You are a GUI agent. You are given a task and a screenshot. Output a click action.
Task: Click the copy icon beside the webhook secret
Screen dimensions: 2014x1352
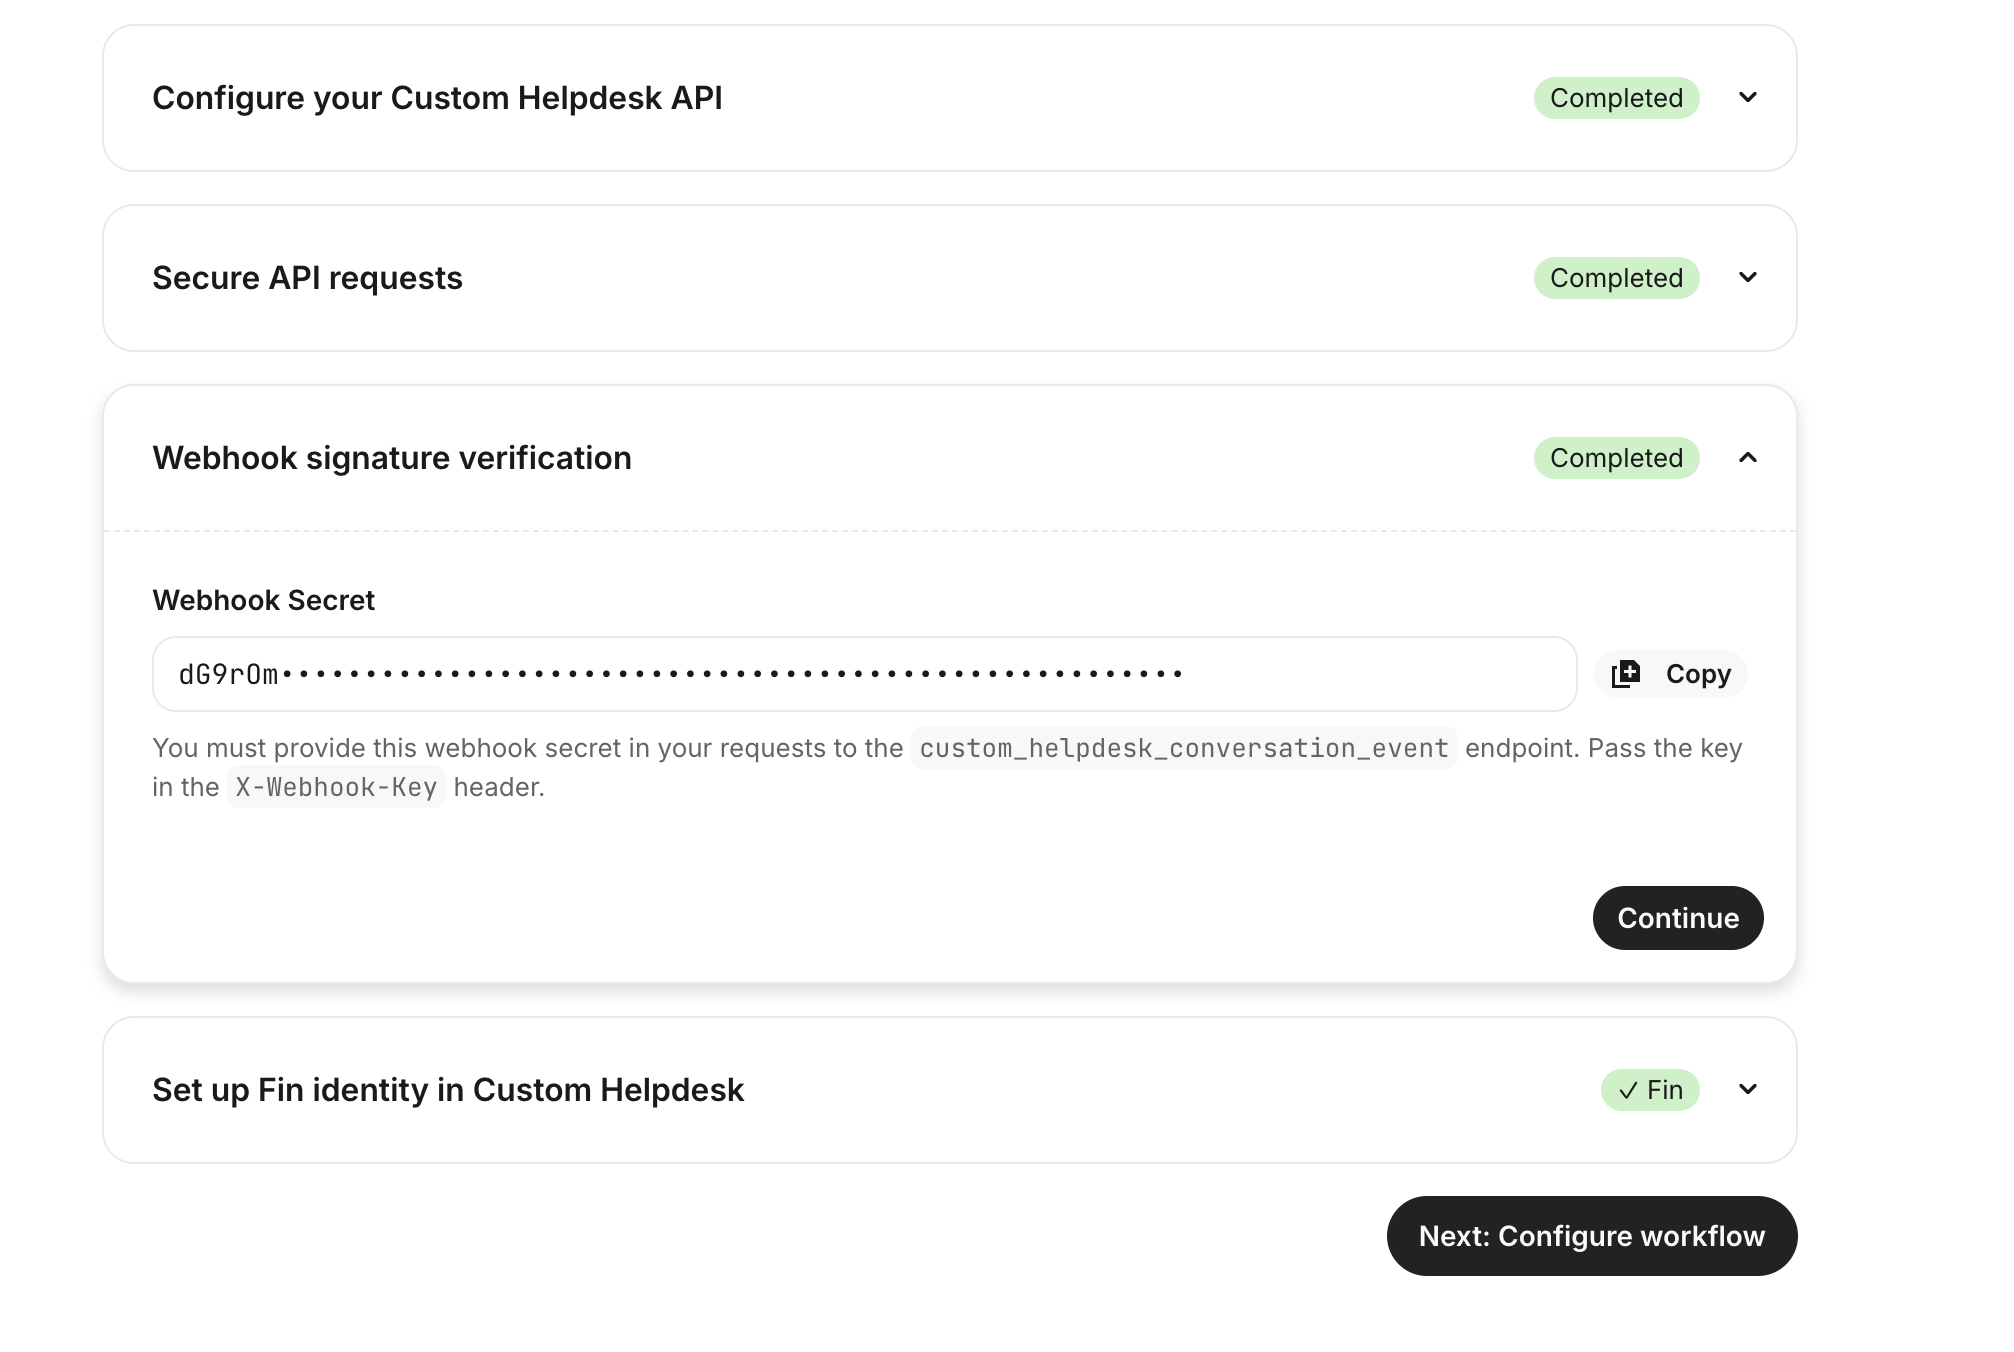click(x=1626, y=674)
